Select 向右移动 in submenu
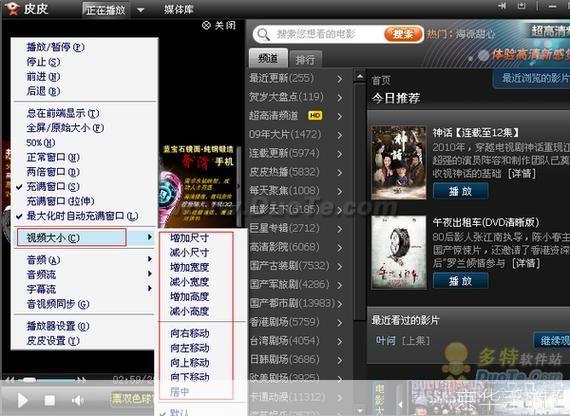Viewport: 570px width, 416px height. point(189,333)
